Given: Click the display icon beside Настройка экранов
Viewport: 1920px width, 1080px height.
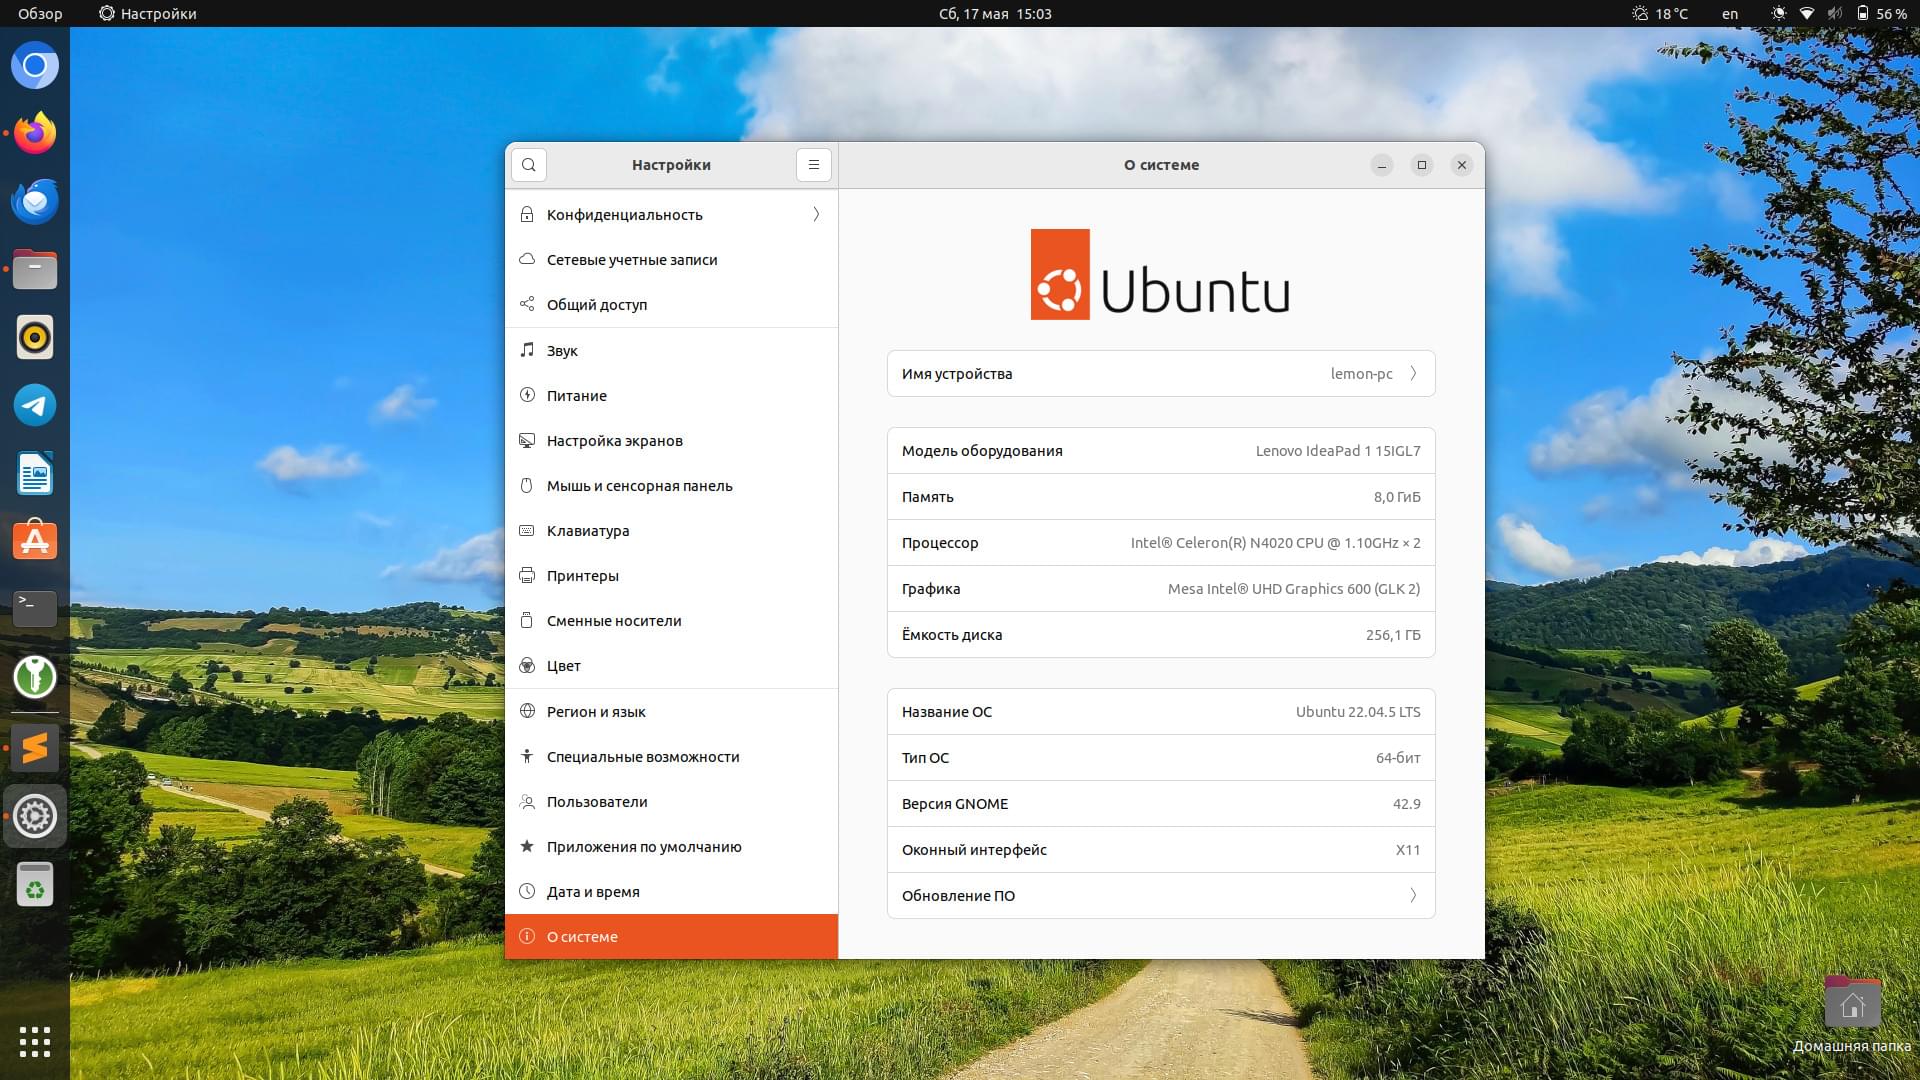Looking at the screenshot, I should click(x=527, y=440).
